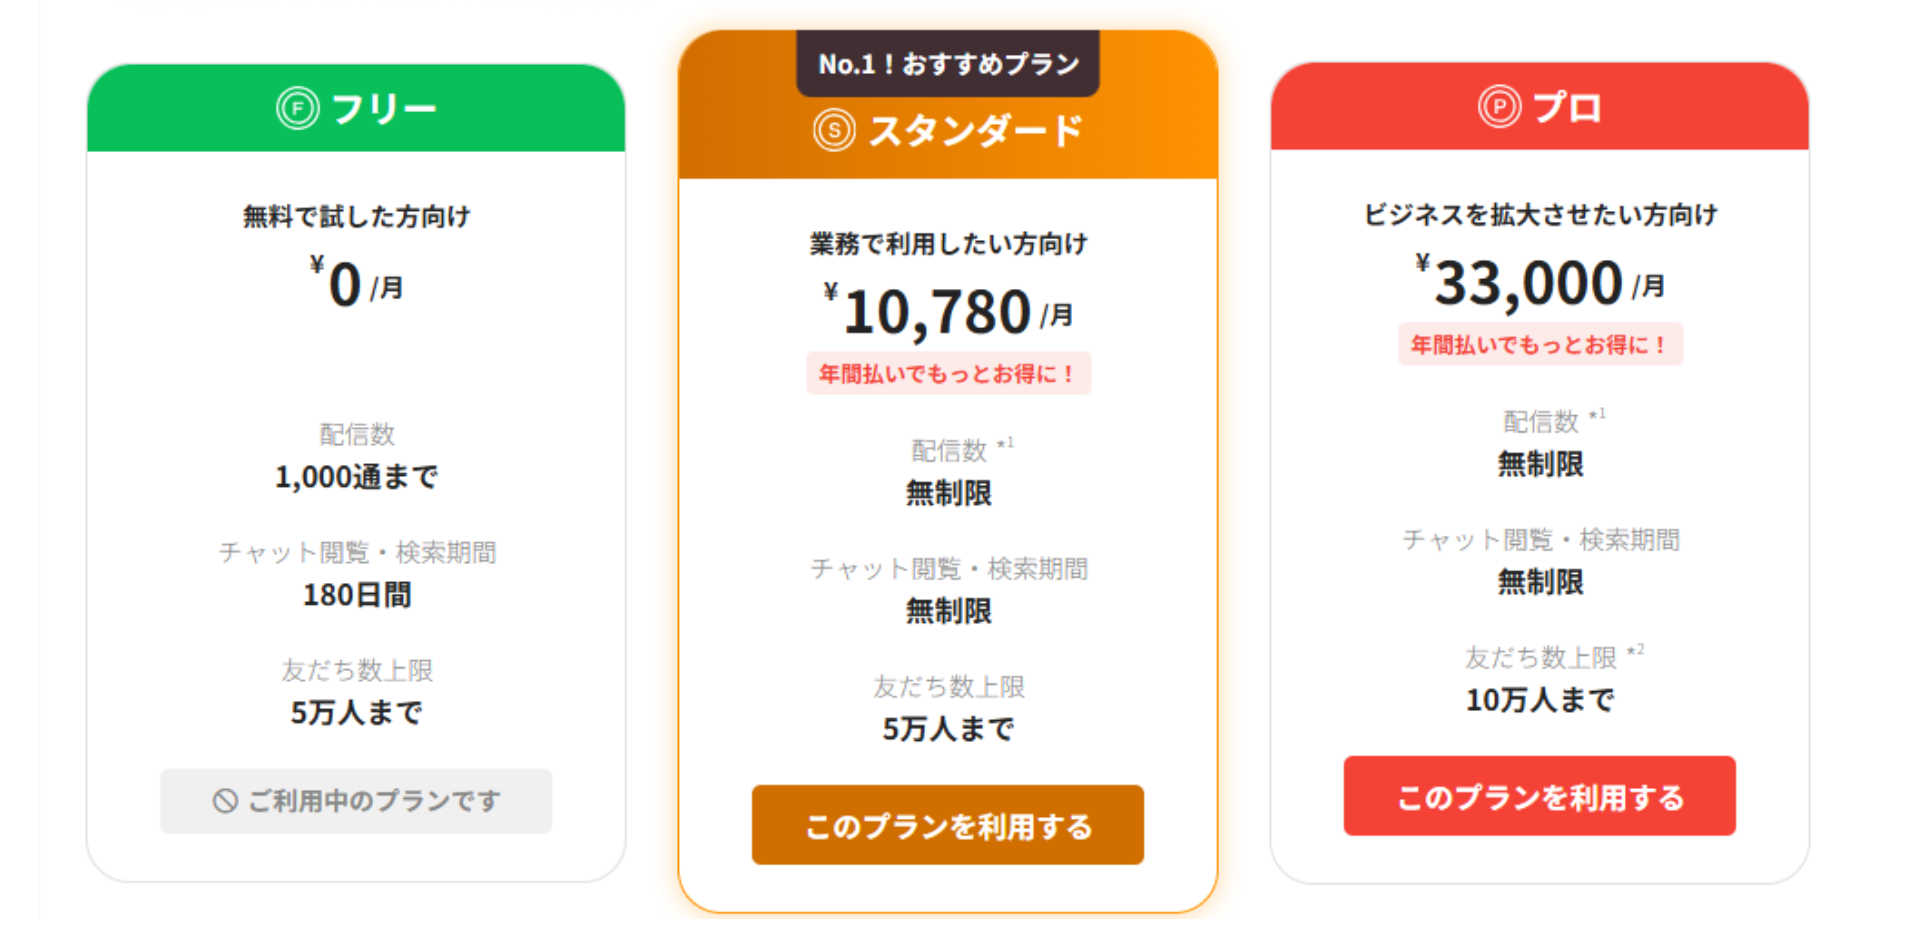The image size is (1920, 930).
Task: Click the prohibited icon on ご利用中のプランです button
Action: tap(225, 801)
